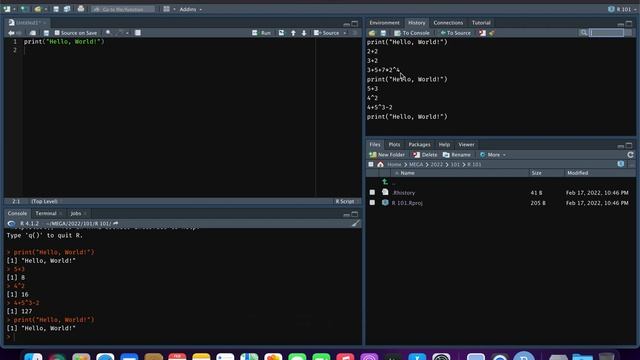
Task: Expand the Addins dropdown
Action: click(191, 9)
